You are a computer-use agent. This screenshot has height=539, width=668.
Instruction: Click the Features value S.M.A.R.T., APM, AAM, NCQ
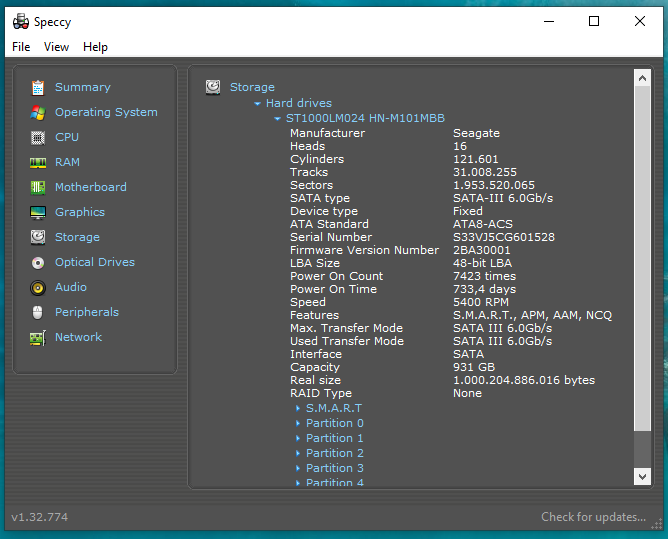tap(532, 315)
